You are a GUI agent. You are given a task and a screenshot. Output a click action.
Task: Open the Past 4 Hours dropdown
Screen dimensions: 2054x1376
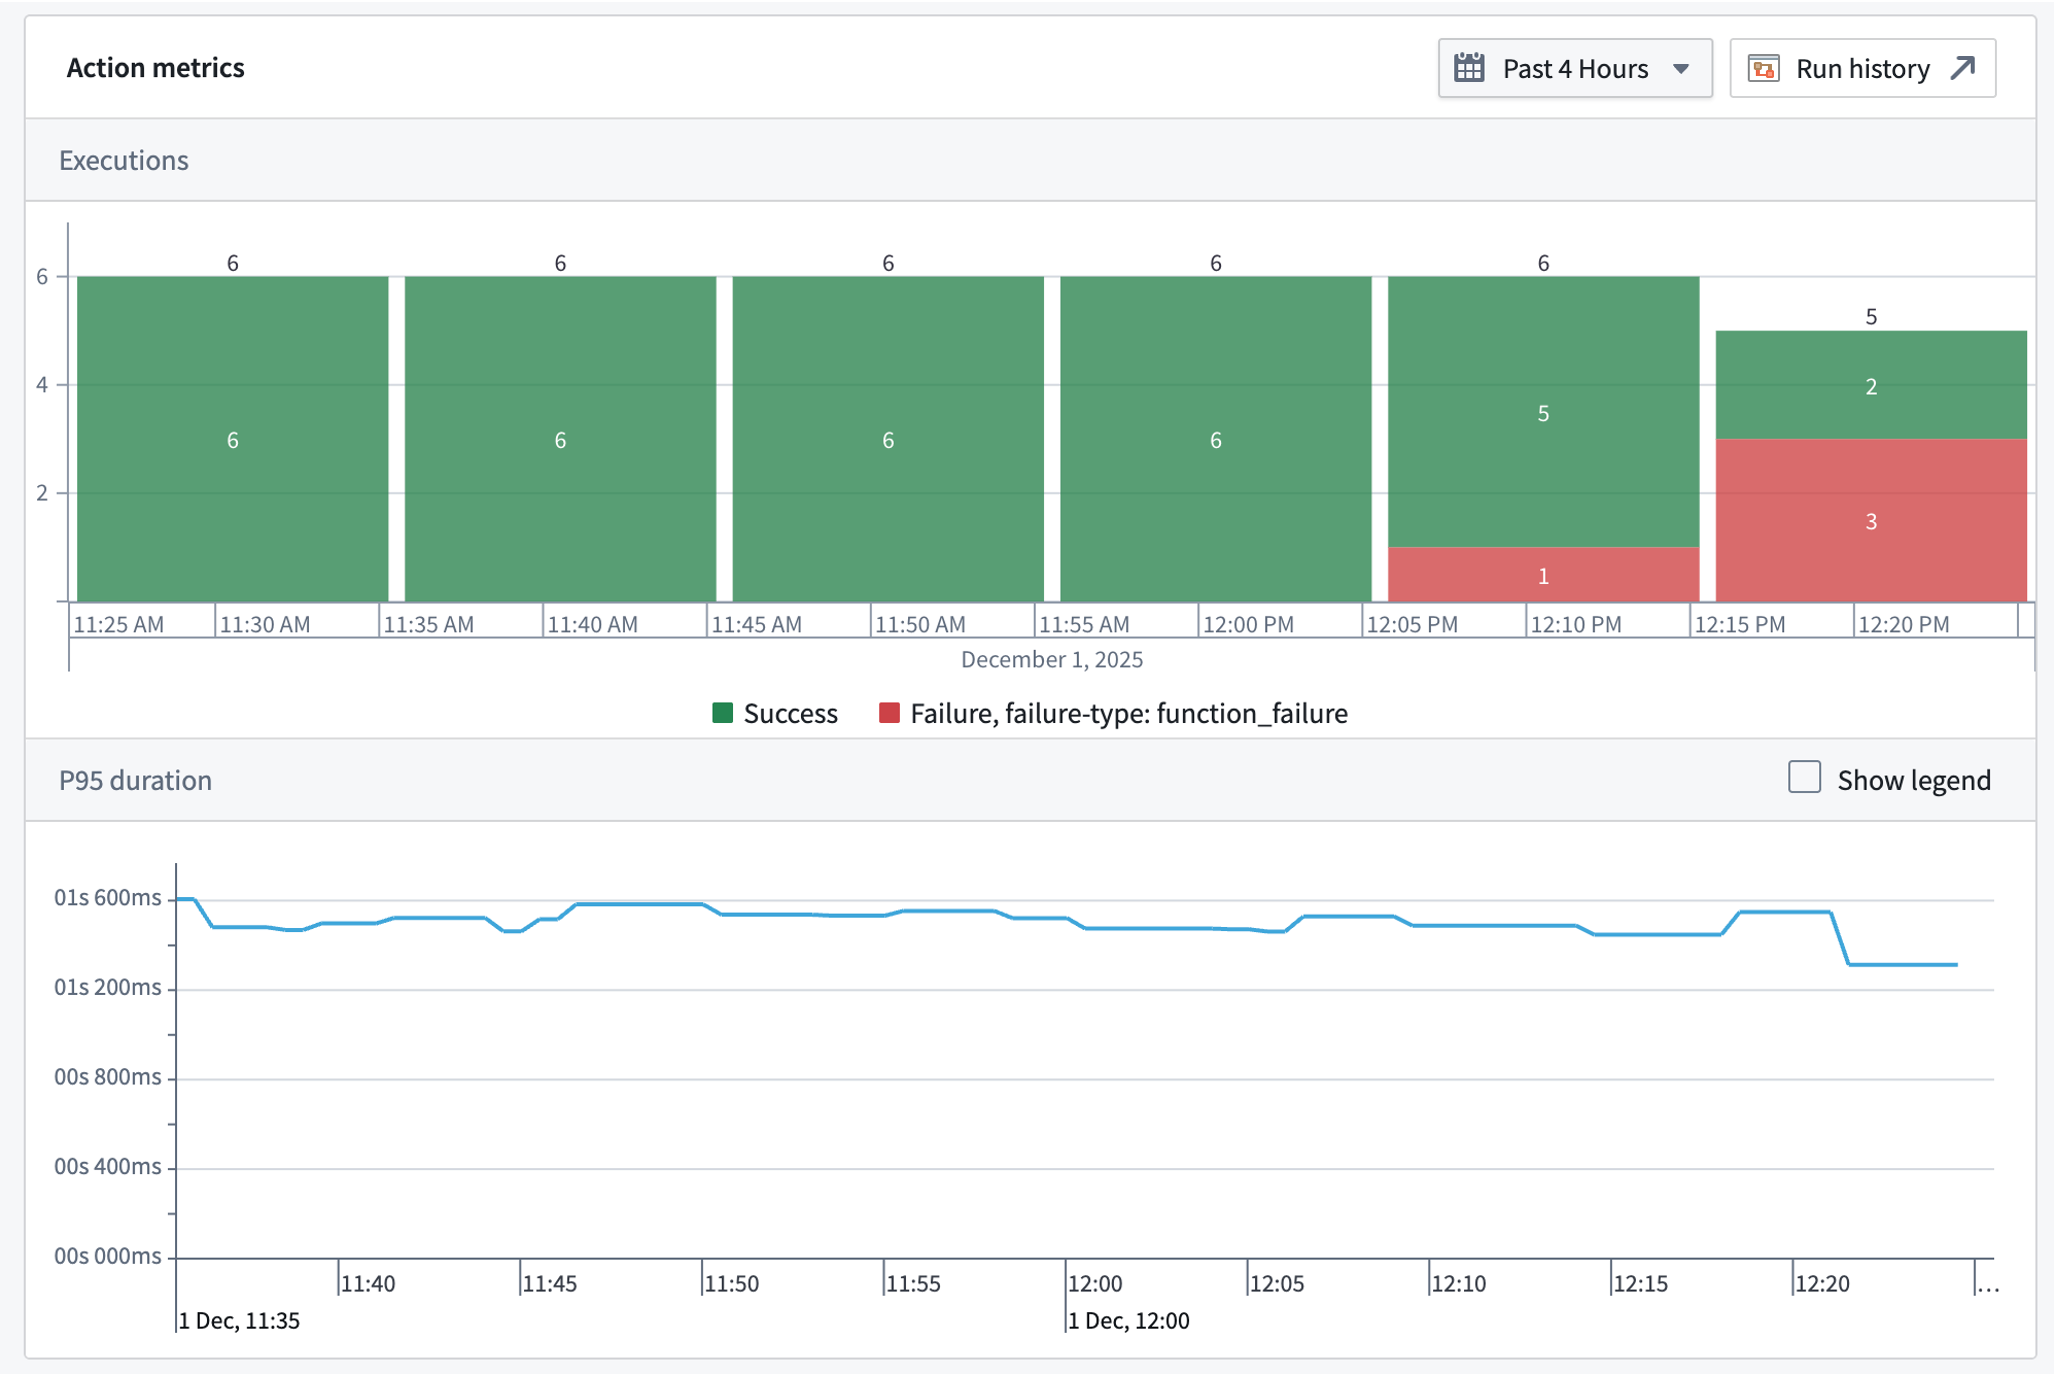1575,67
